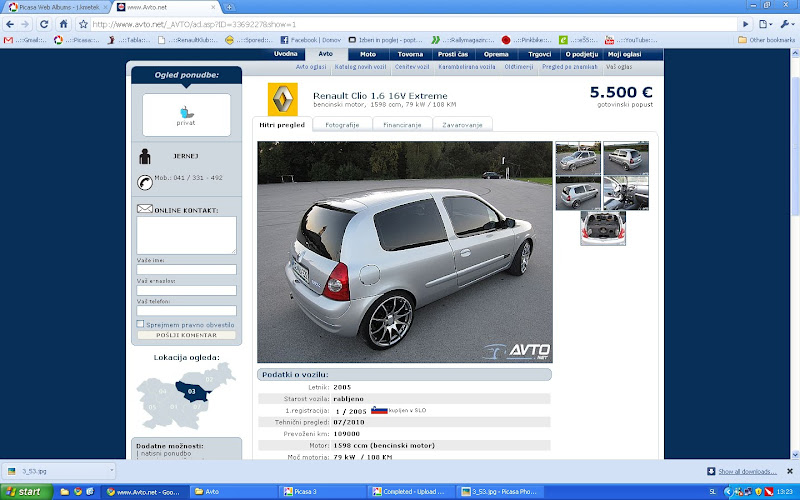Click the Cenitev vozil link

412,67
